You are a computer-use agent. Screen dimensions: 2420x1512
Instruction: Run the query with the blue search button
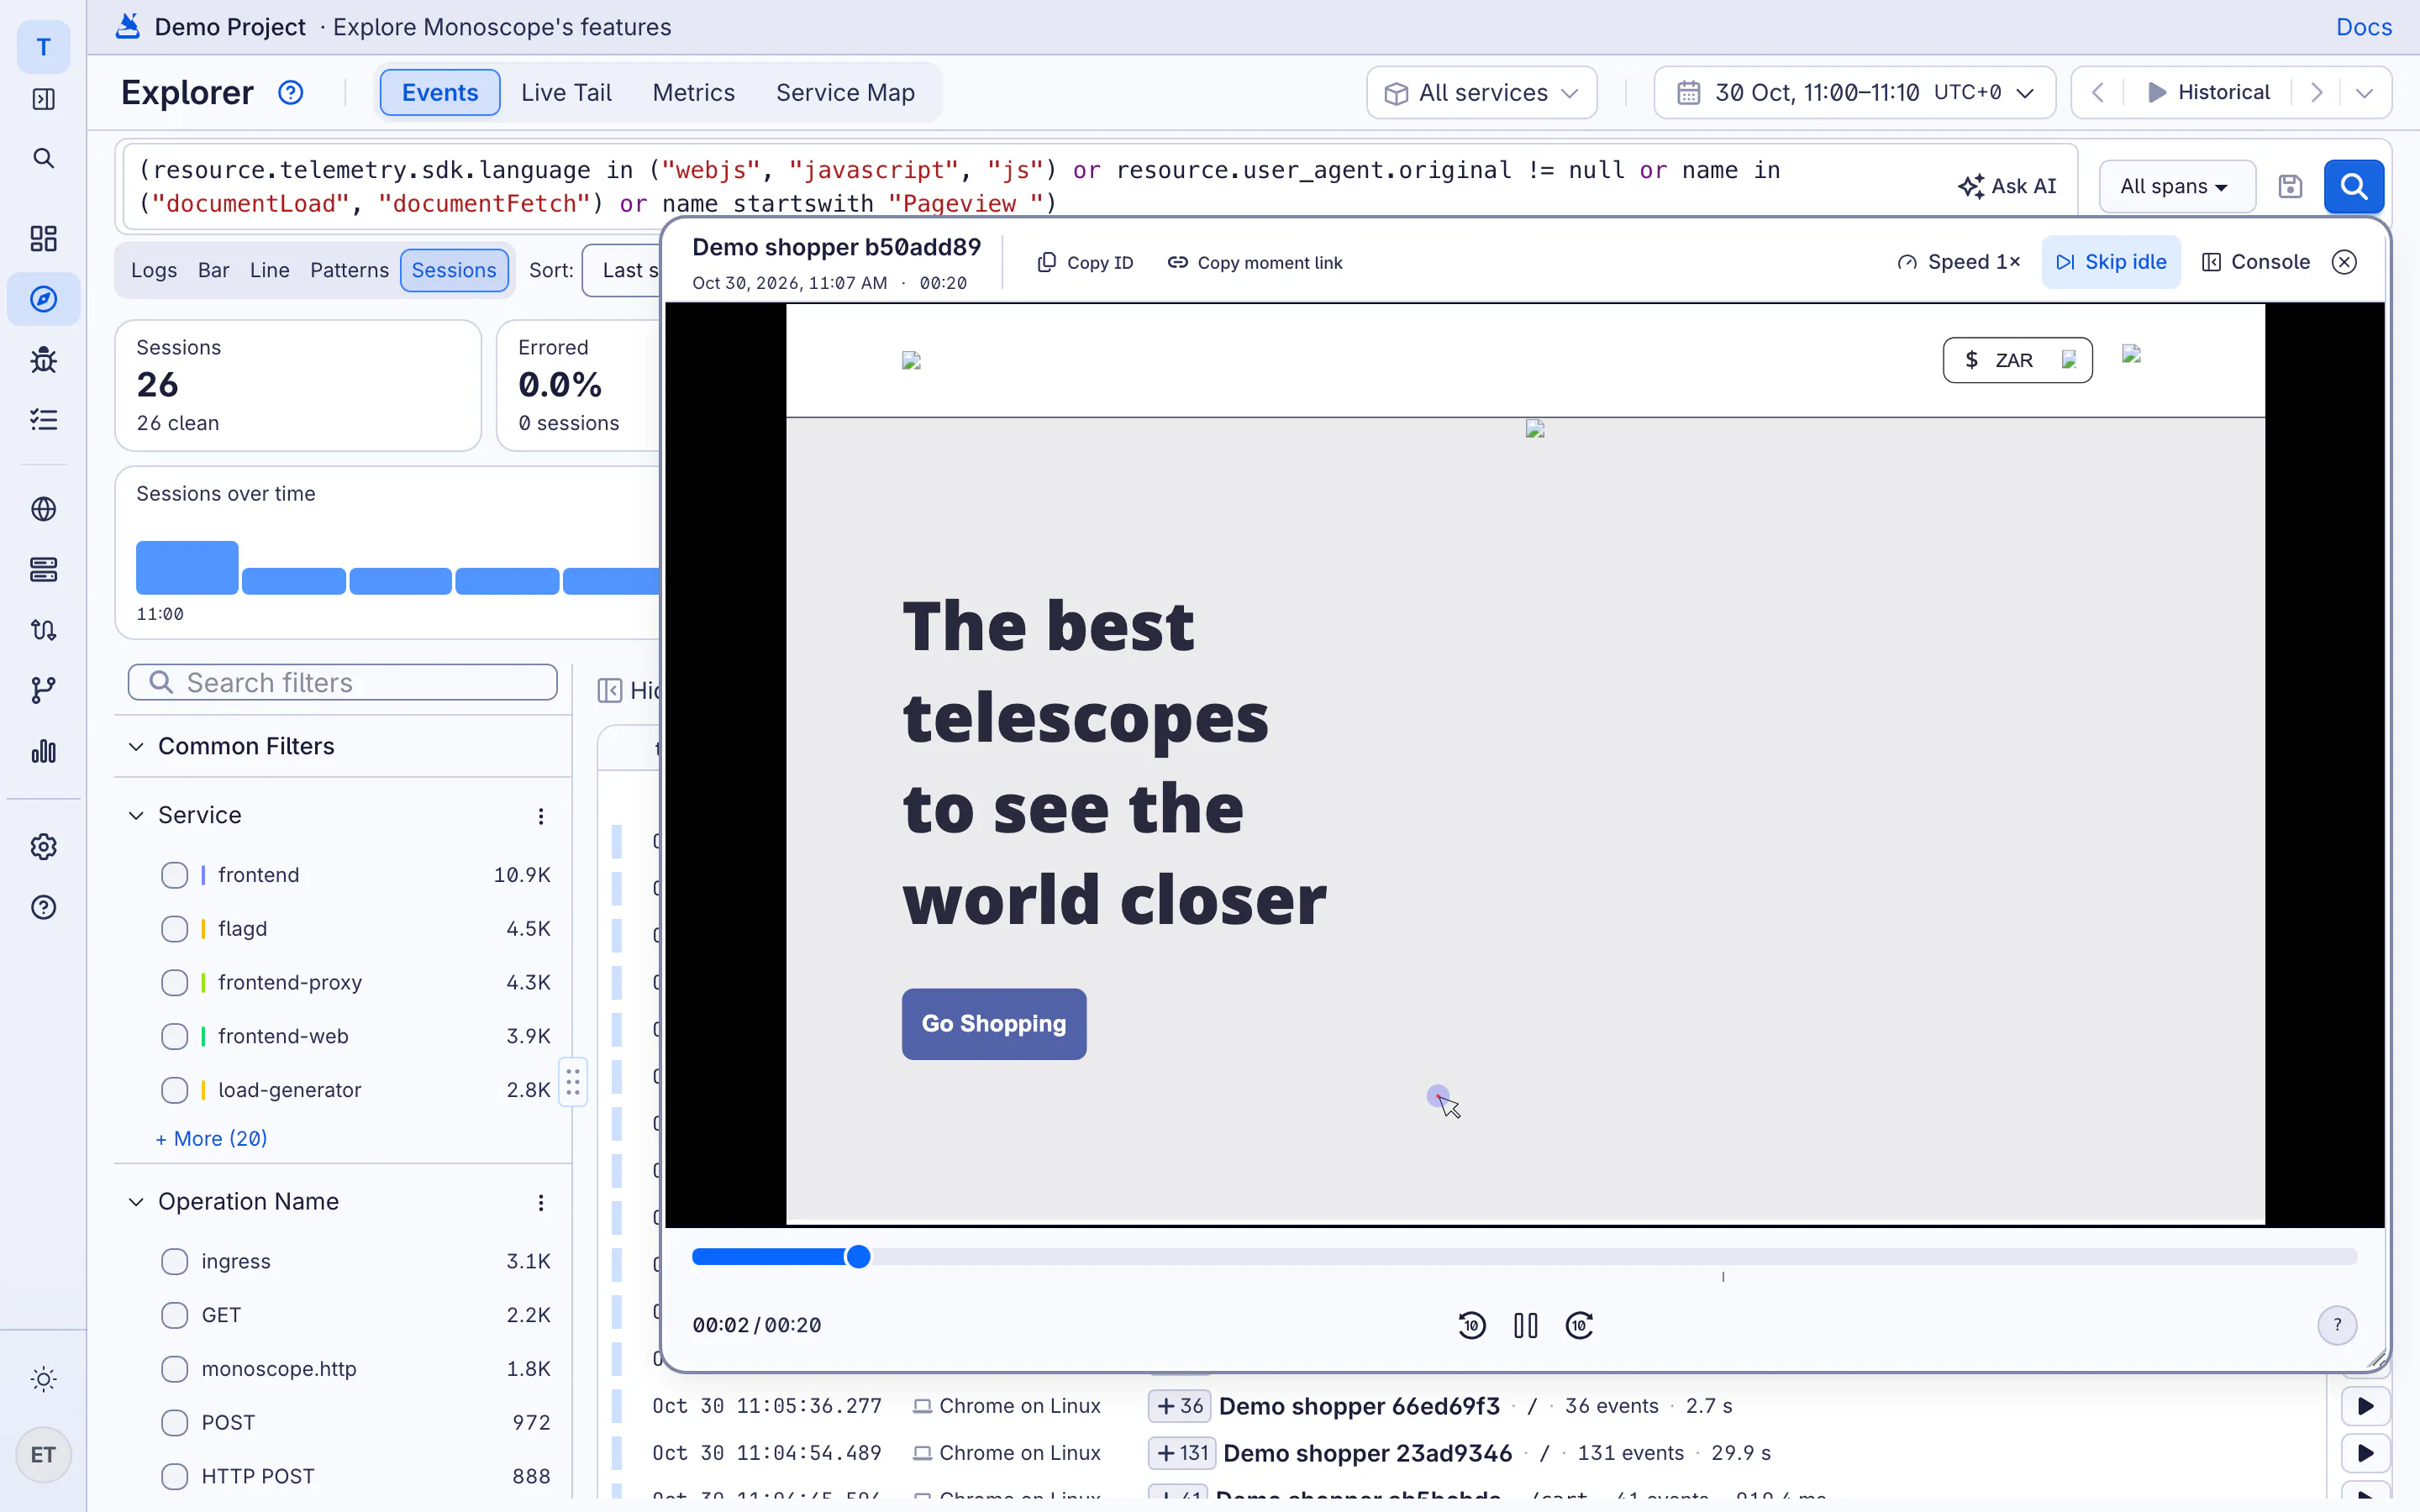[x=2353, y=186]
